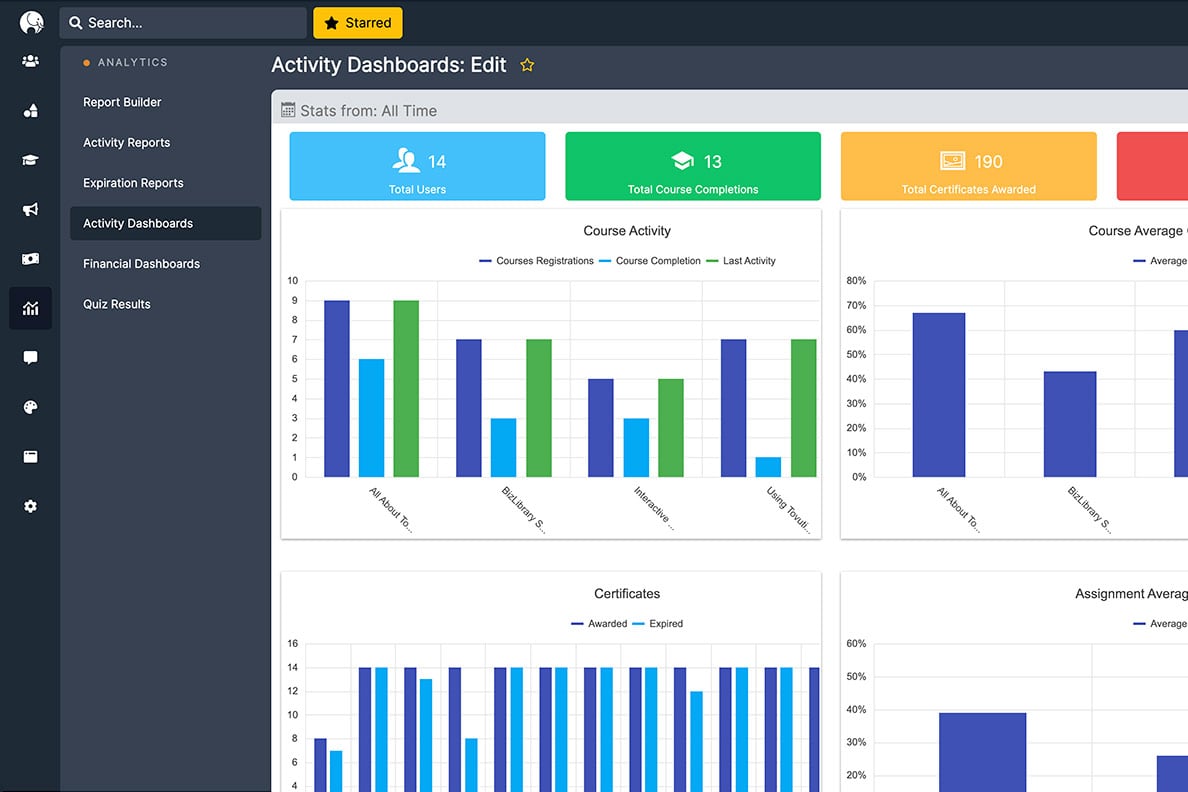Open the Users section via the people icon

(30, 61)
